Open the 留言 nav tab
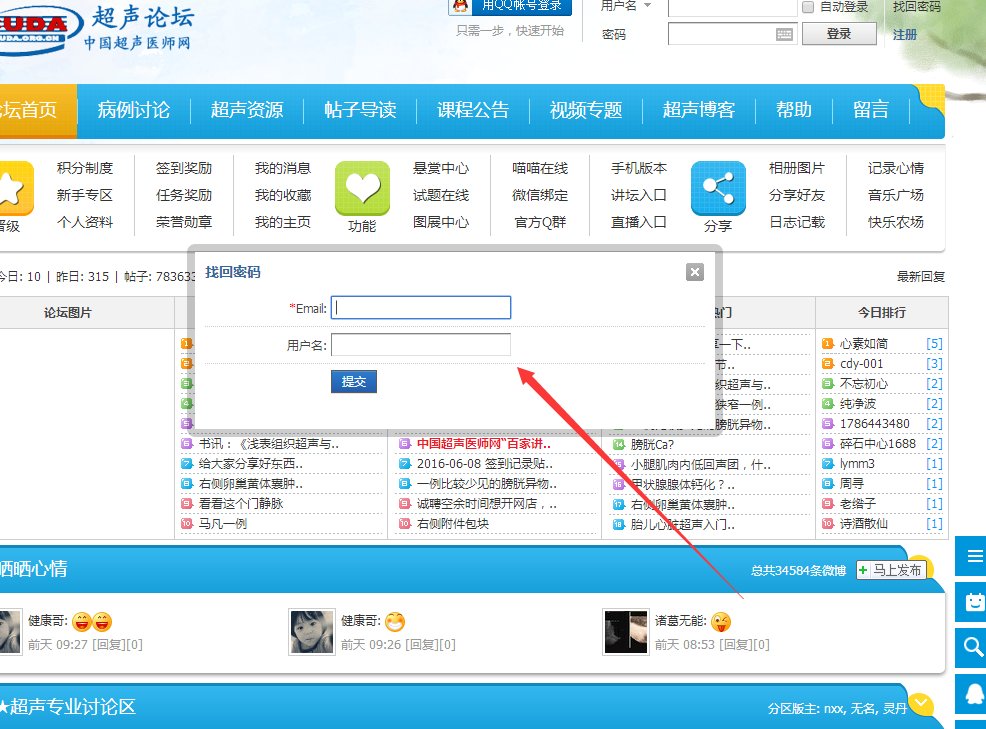 pos(870,110)
